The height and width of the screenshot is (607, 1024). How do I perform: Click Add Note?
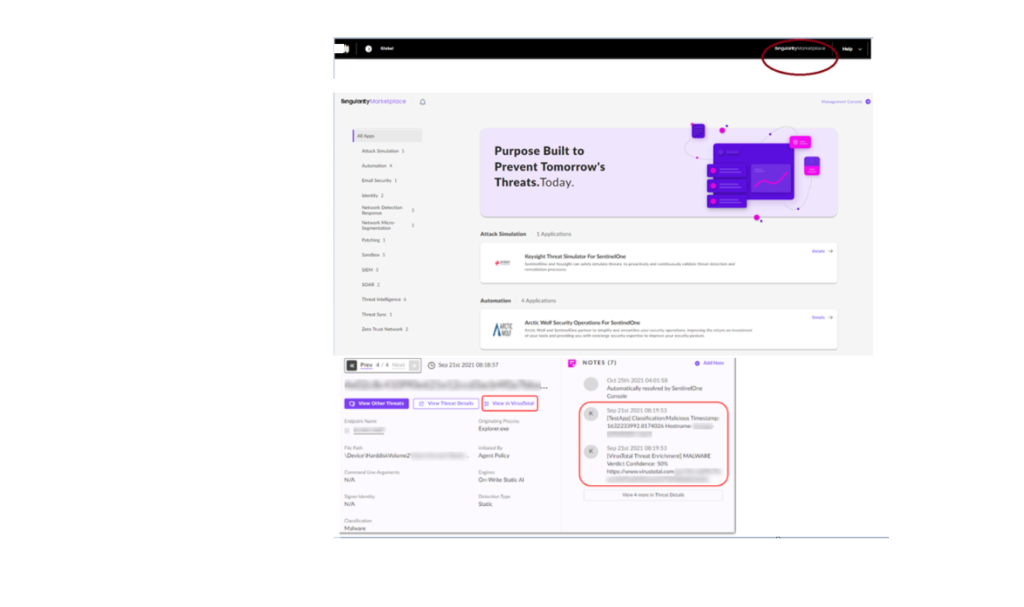[709, 363]
